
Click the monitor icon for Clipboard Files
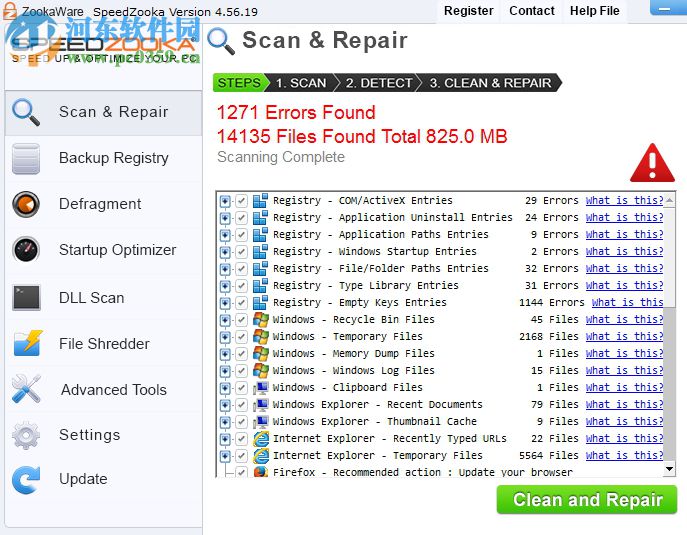(261, 388)
